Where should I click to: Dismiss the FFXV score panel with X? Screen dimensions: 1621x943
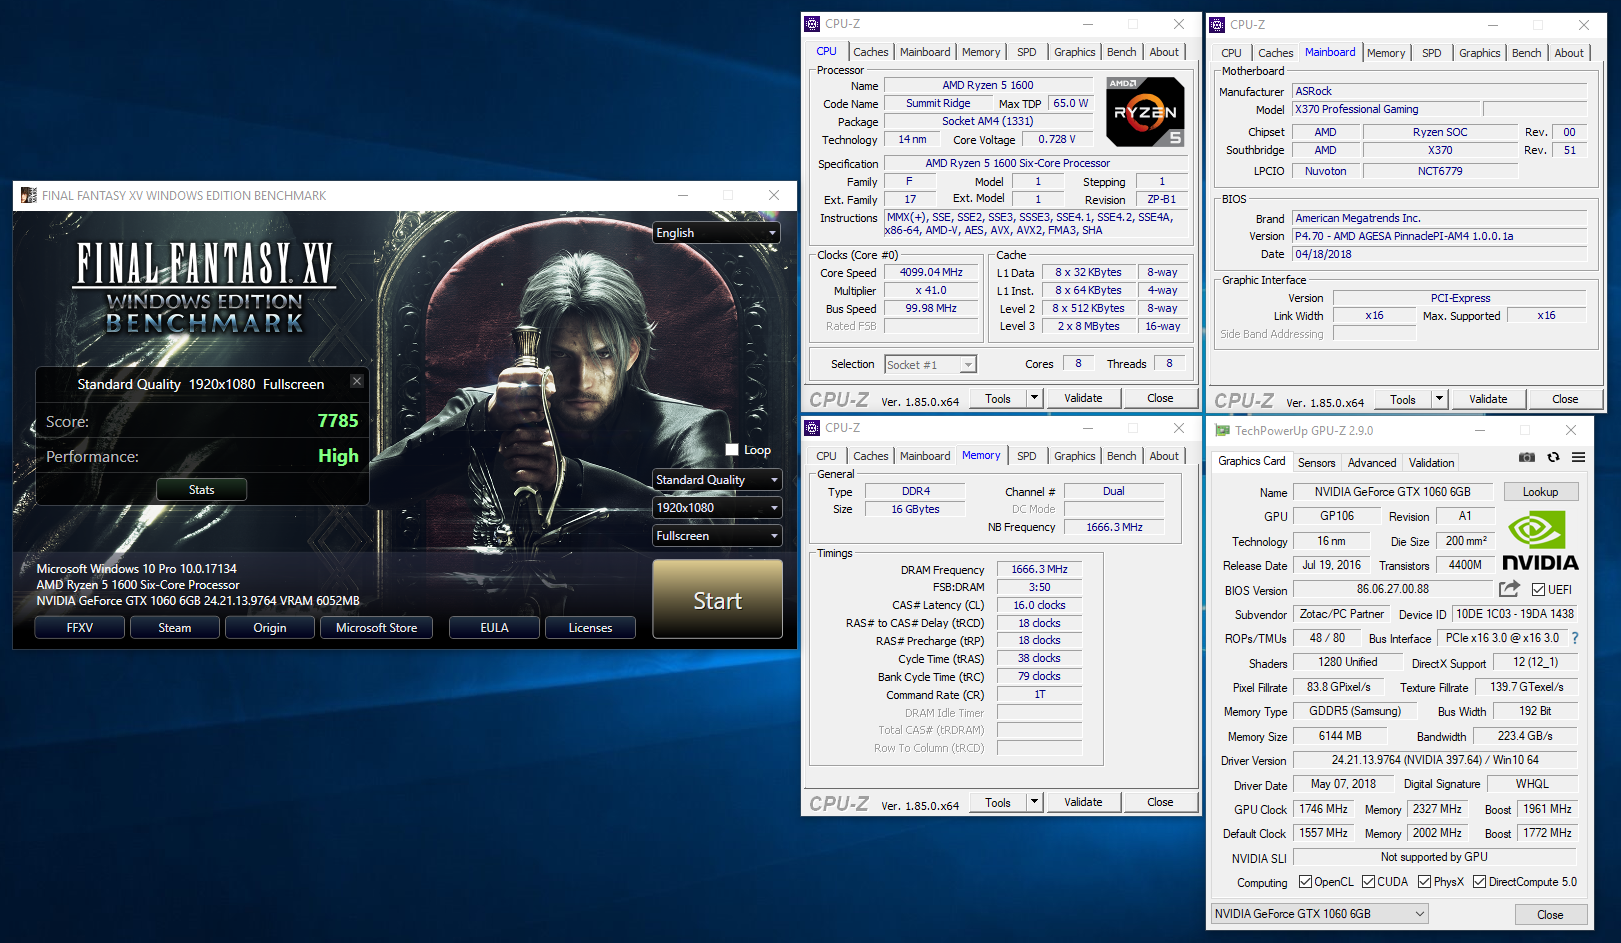pyautogui.click(x=357, y=381)
